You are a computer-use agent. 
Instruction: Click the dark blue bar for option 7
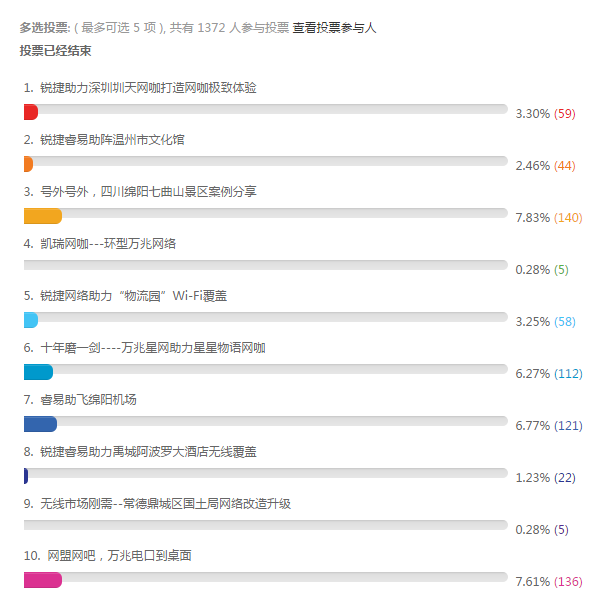click(40, 424)
